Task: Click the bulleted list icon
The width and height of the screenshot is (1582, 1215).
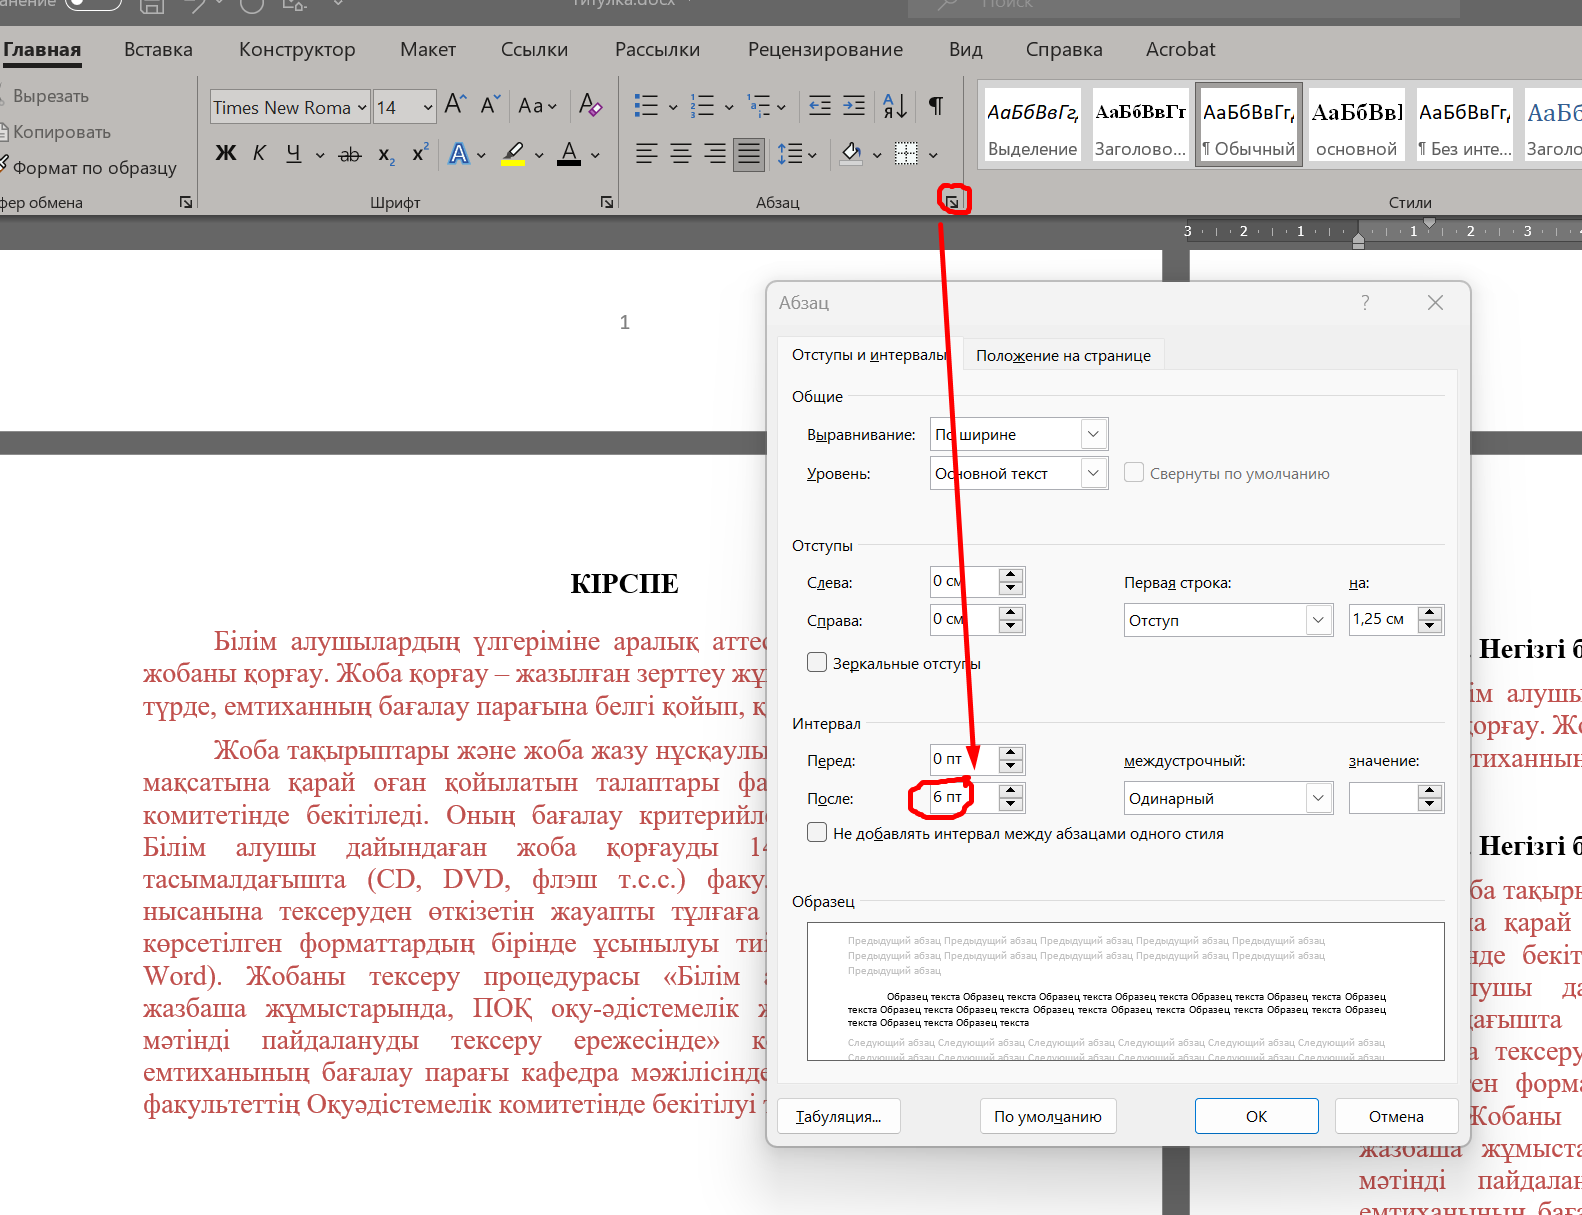Action: coord(646,106)
